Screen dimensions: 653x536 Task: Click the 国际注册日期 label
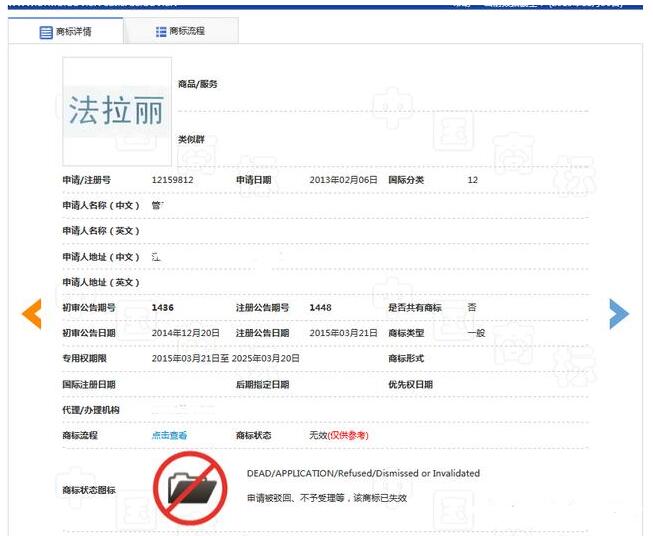point(89,384)
